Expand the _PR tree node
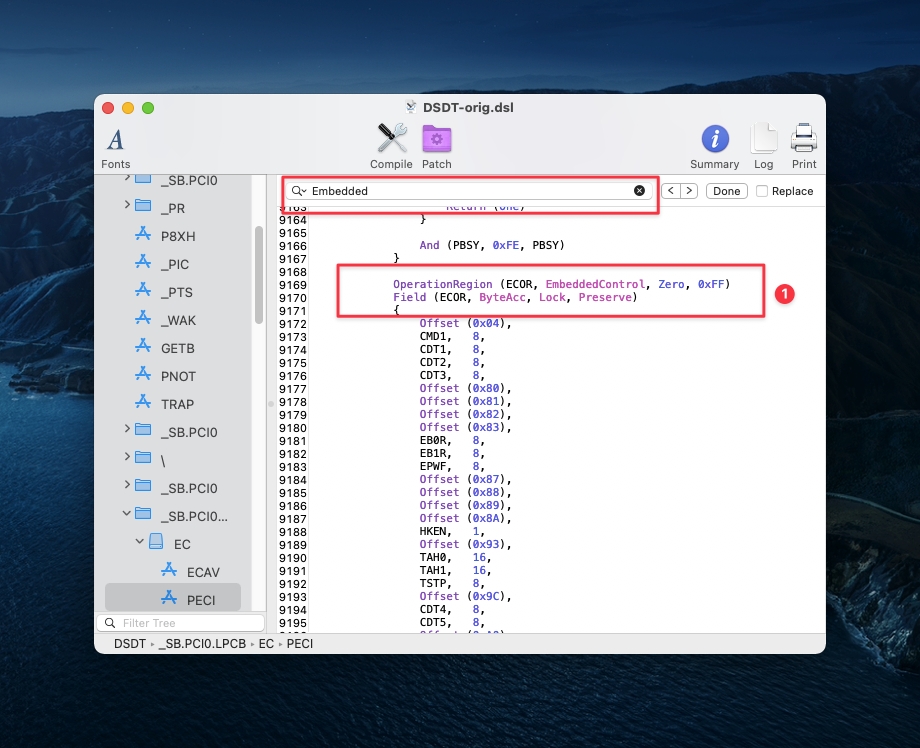Viewport: 920px width, 748px height. (127, 205)
